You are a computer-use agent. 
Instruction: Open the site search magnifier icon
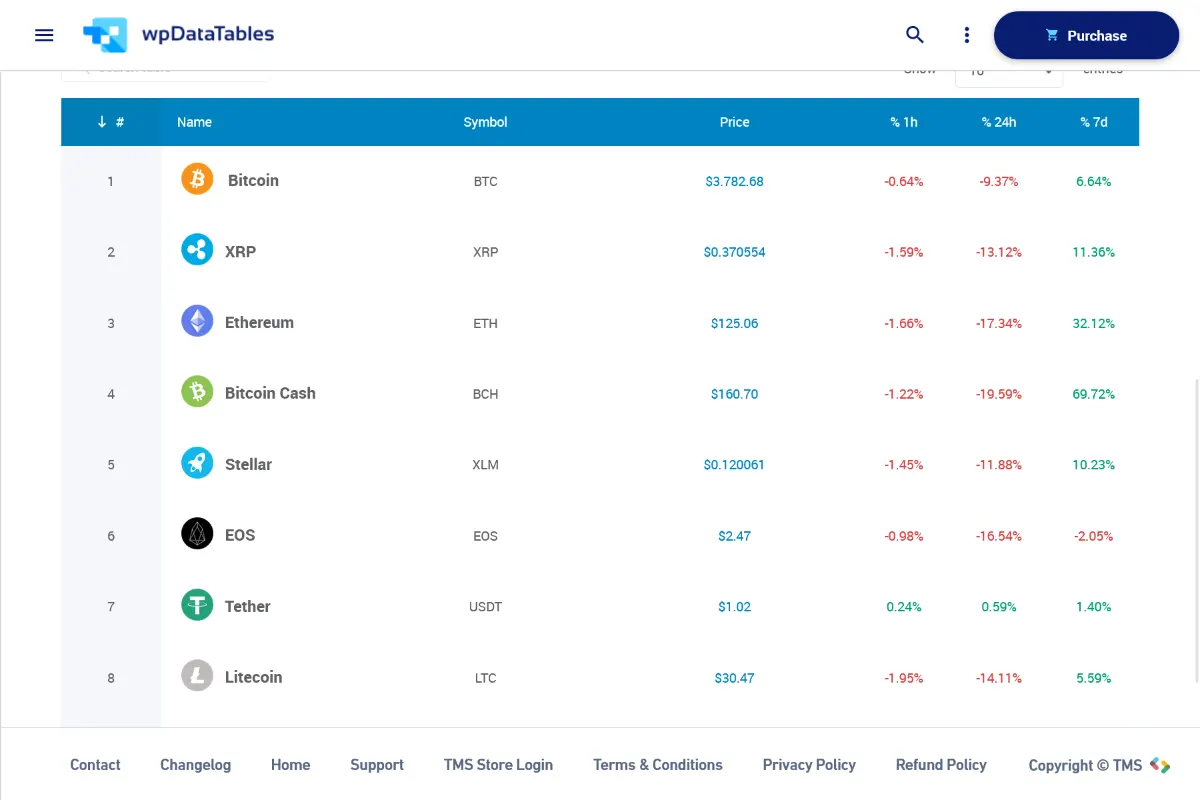914,35
